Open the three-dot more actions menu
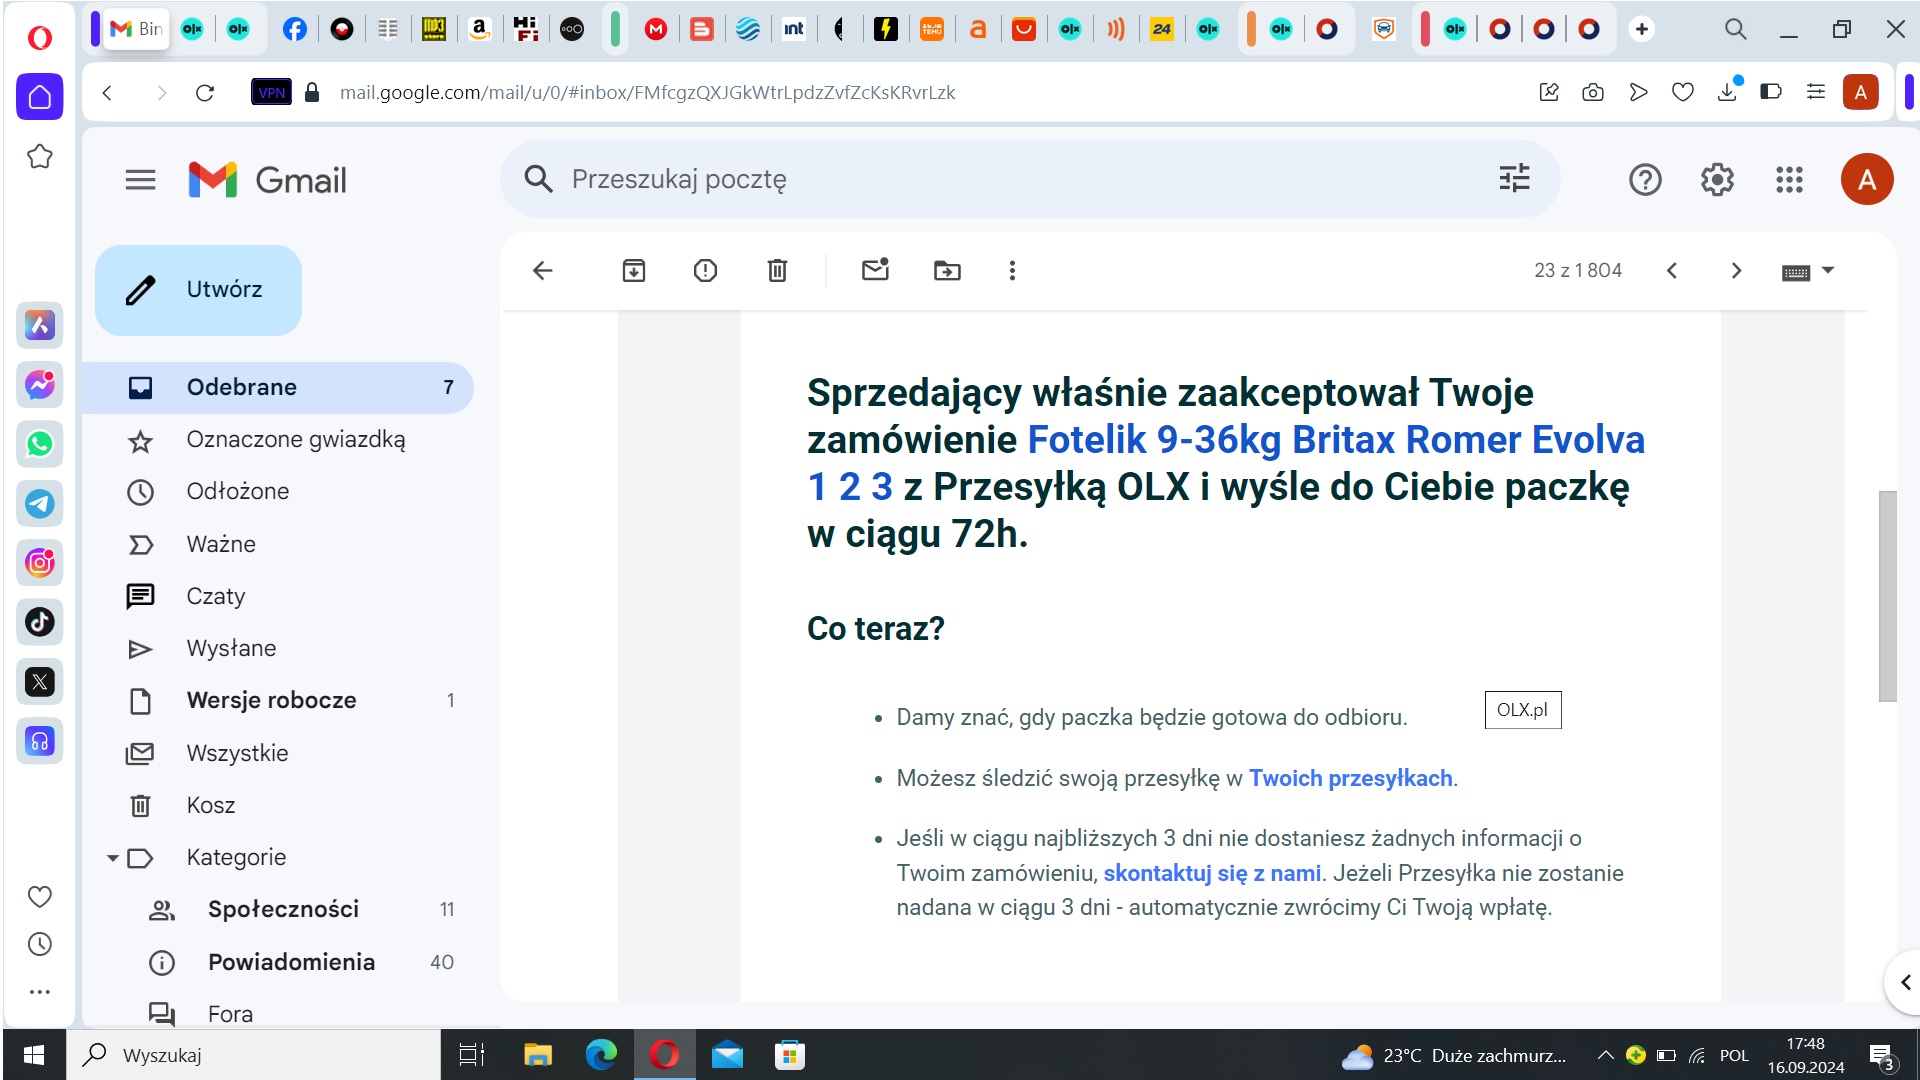1920x1080 pixels. coord(1012,271)
